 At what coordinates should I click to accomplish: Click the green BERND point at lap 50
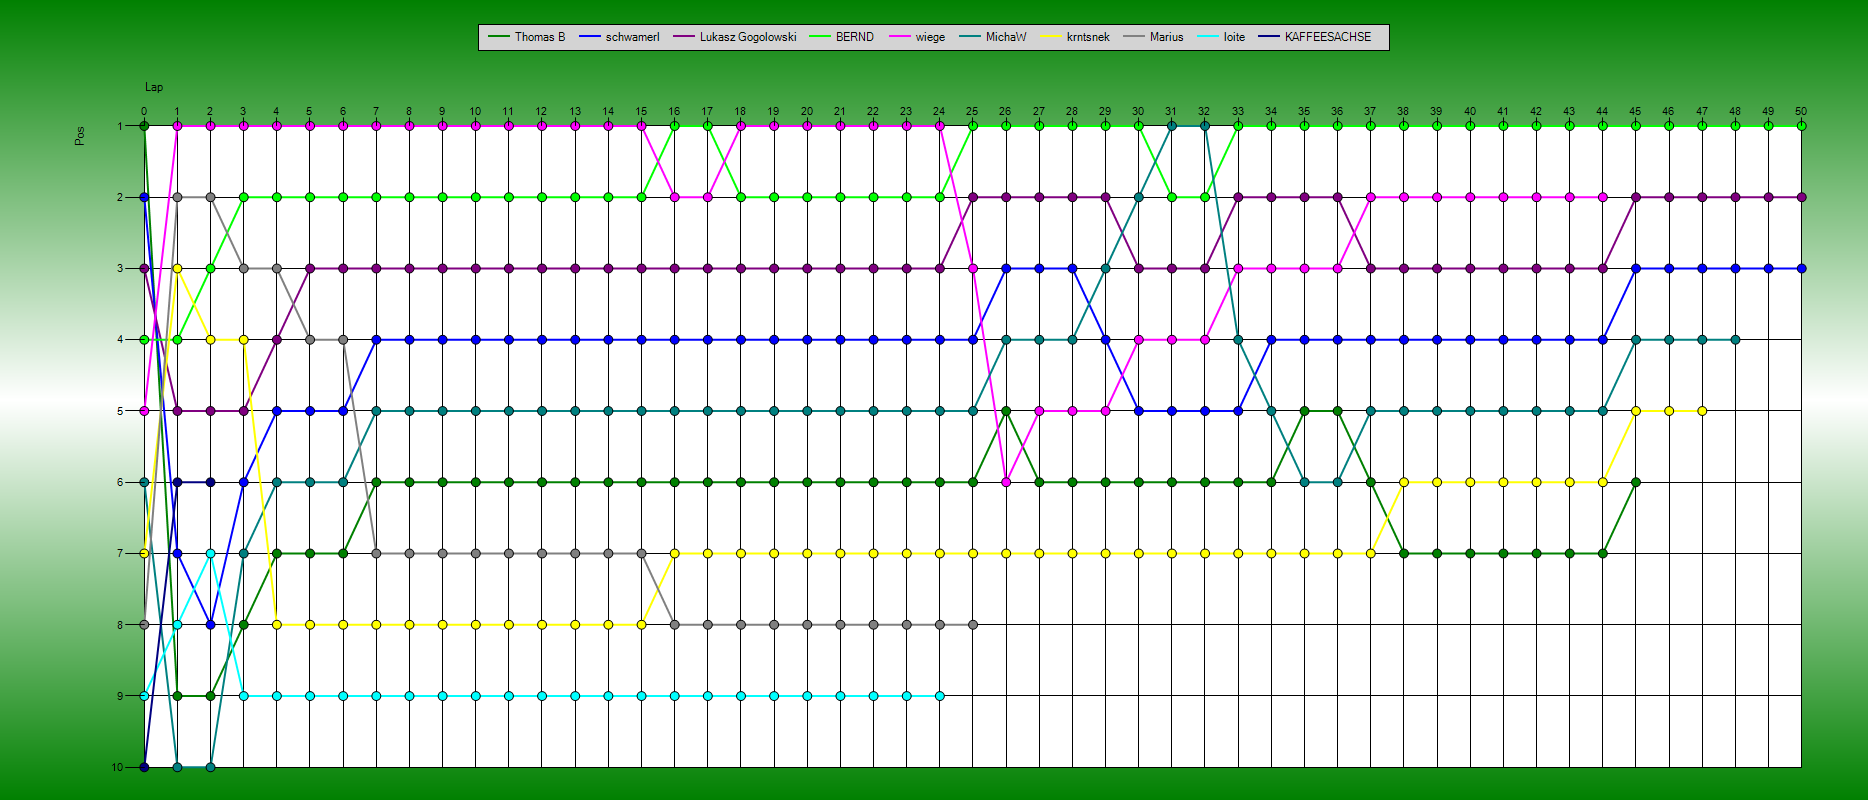(x=1800, y=126)
